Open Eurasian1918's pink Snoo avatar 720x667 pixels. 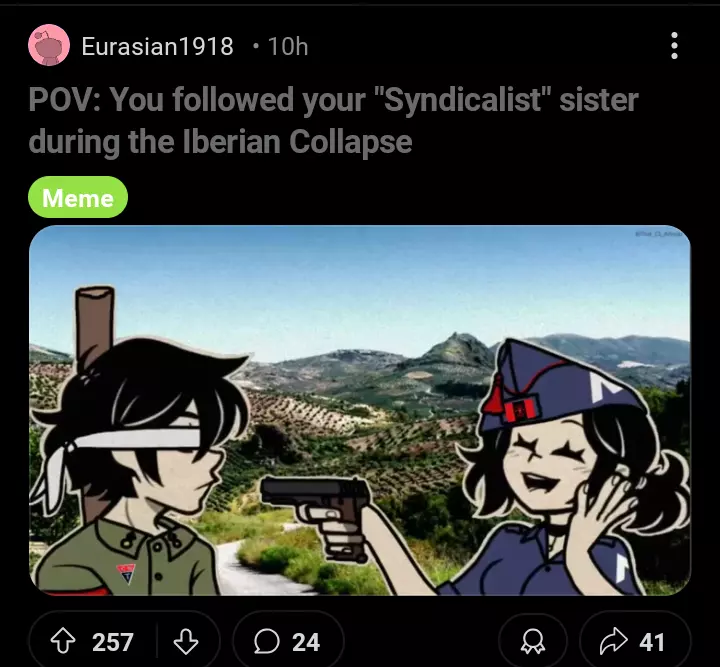click(x=49, y=45)
